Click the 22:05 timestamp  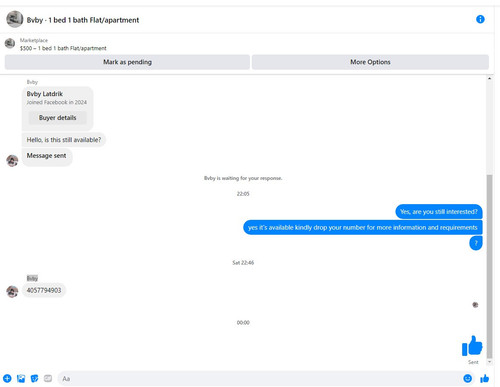[243, 194]
